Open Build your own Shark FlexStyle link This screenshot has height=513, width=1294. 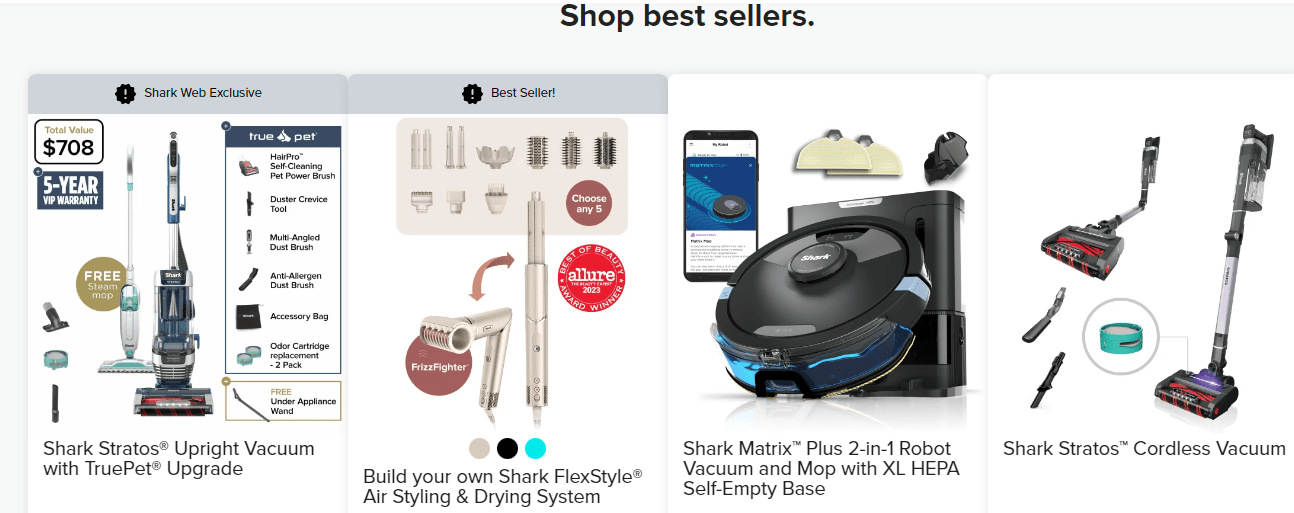[x=503, y=486]
